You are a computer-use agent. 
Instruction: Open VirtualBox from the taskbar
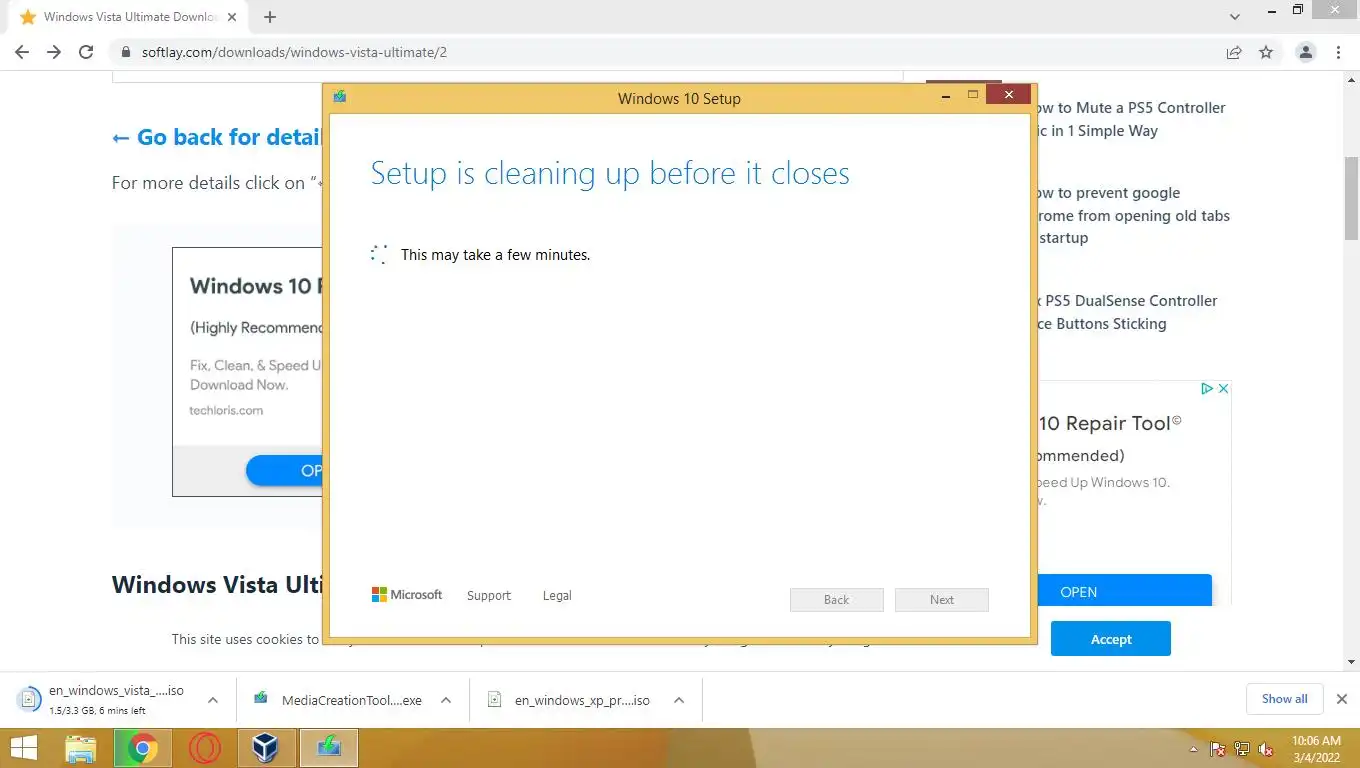pos(266,748)
